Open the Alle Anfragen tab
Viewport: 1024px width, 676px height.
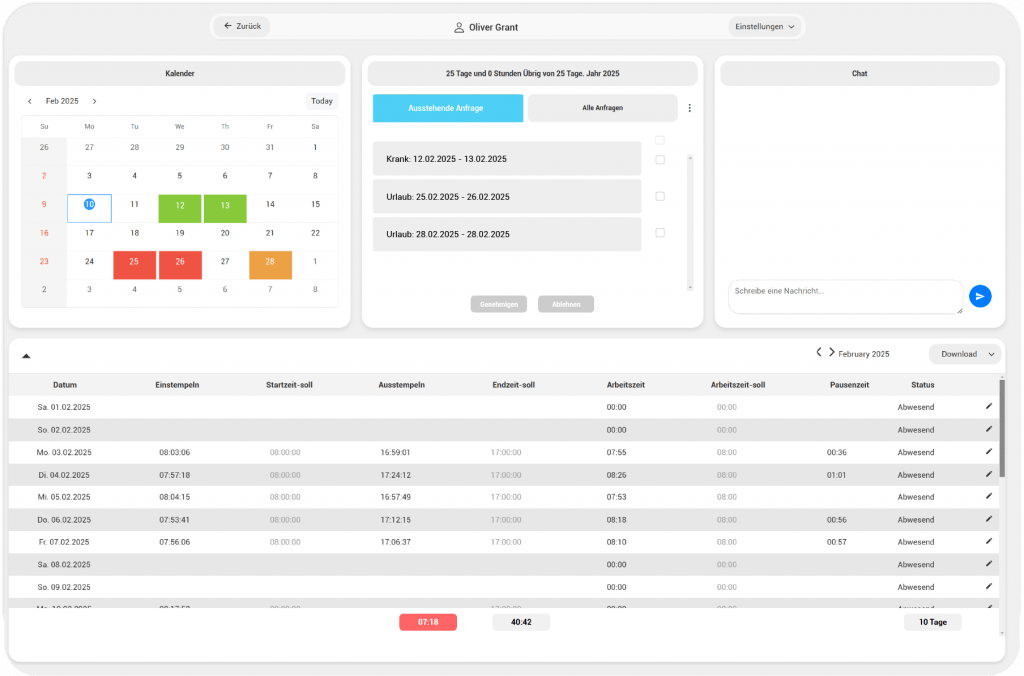(x=602, y=108)
